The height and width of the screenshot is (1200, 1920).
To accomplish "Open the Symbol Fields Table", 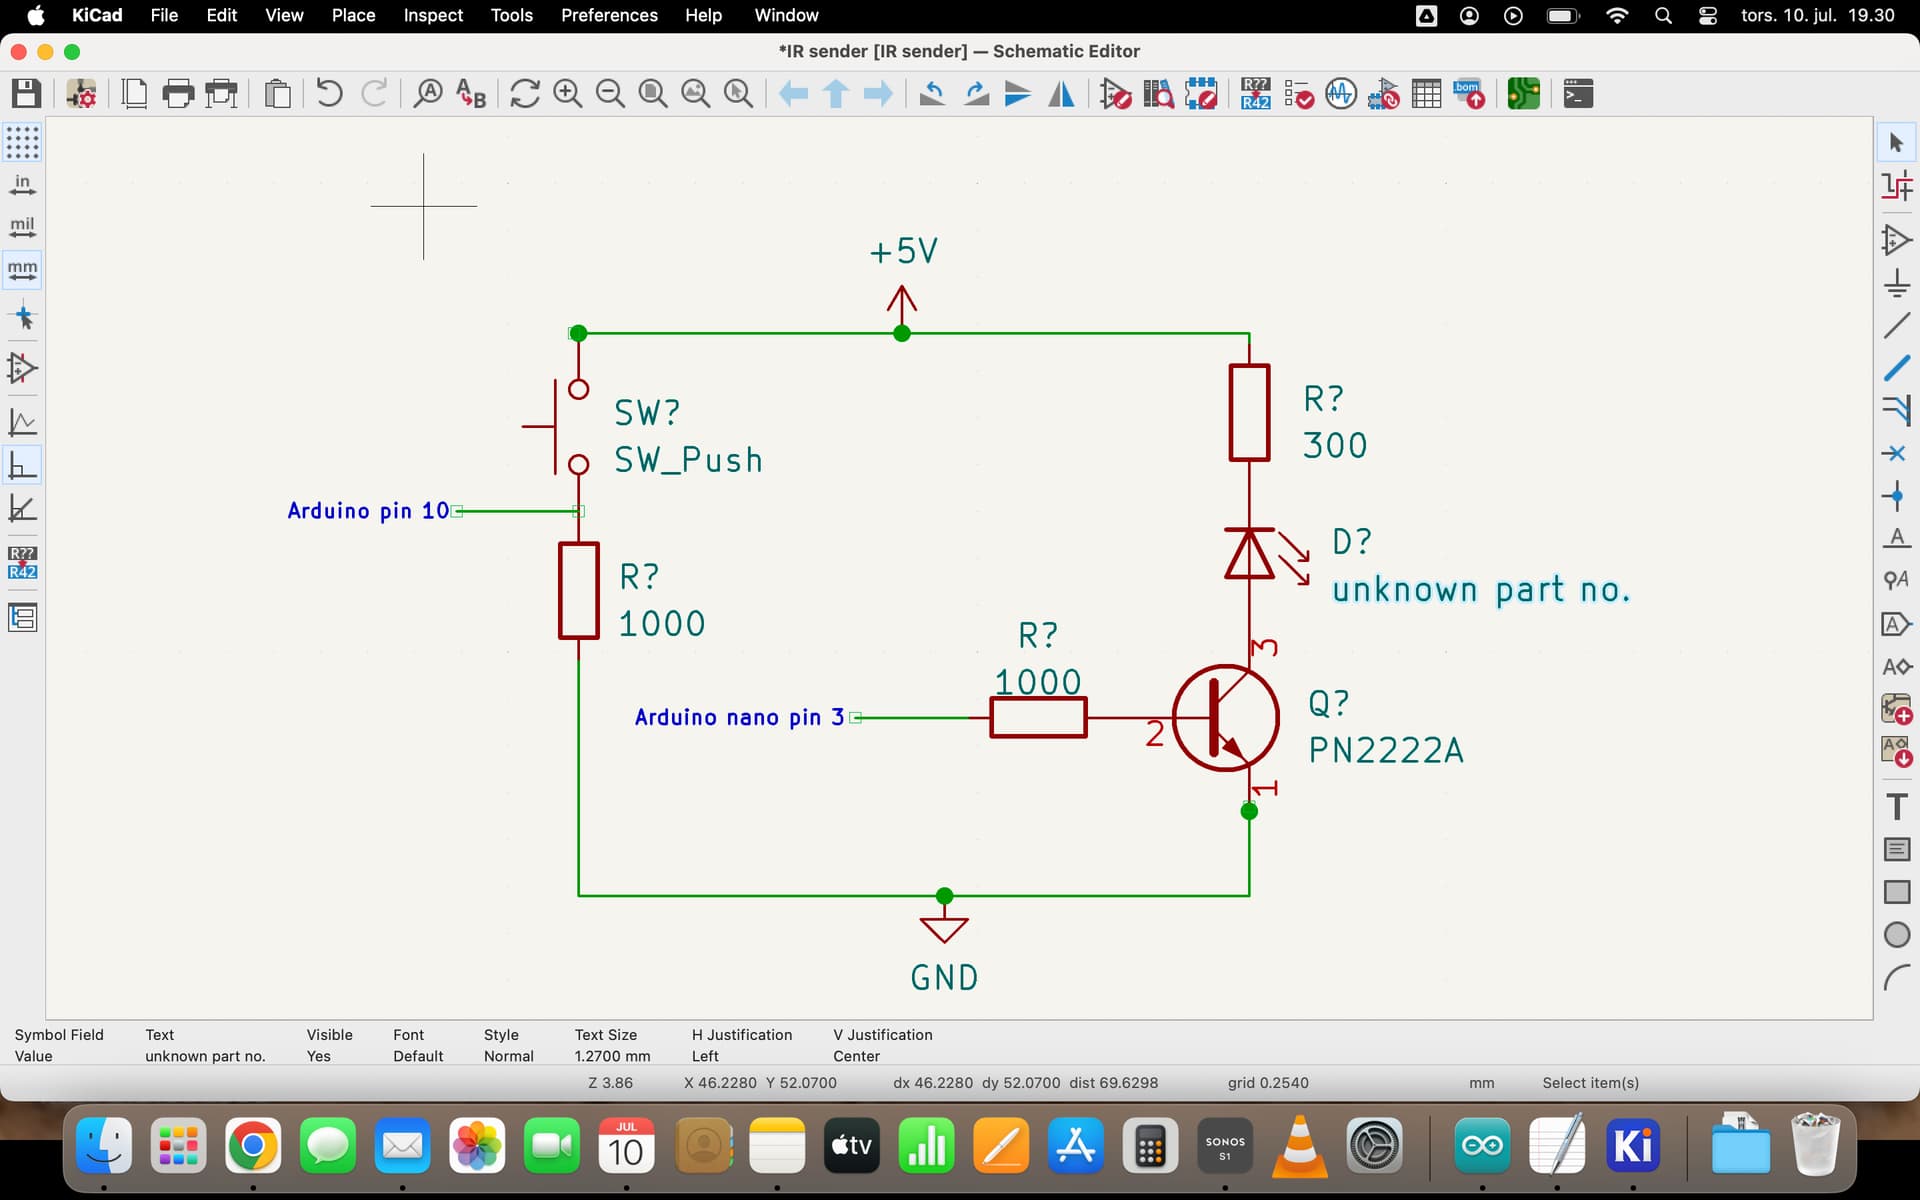I will tap(1426, 94).
